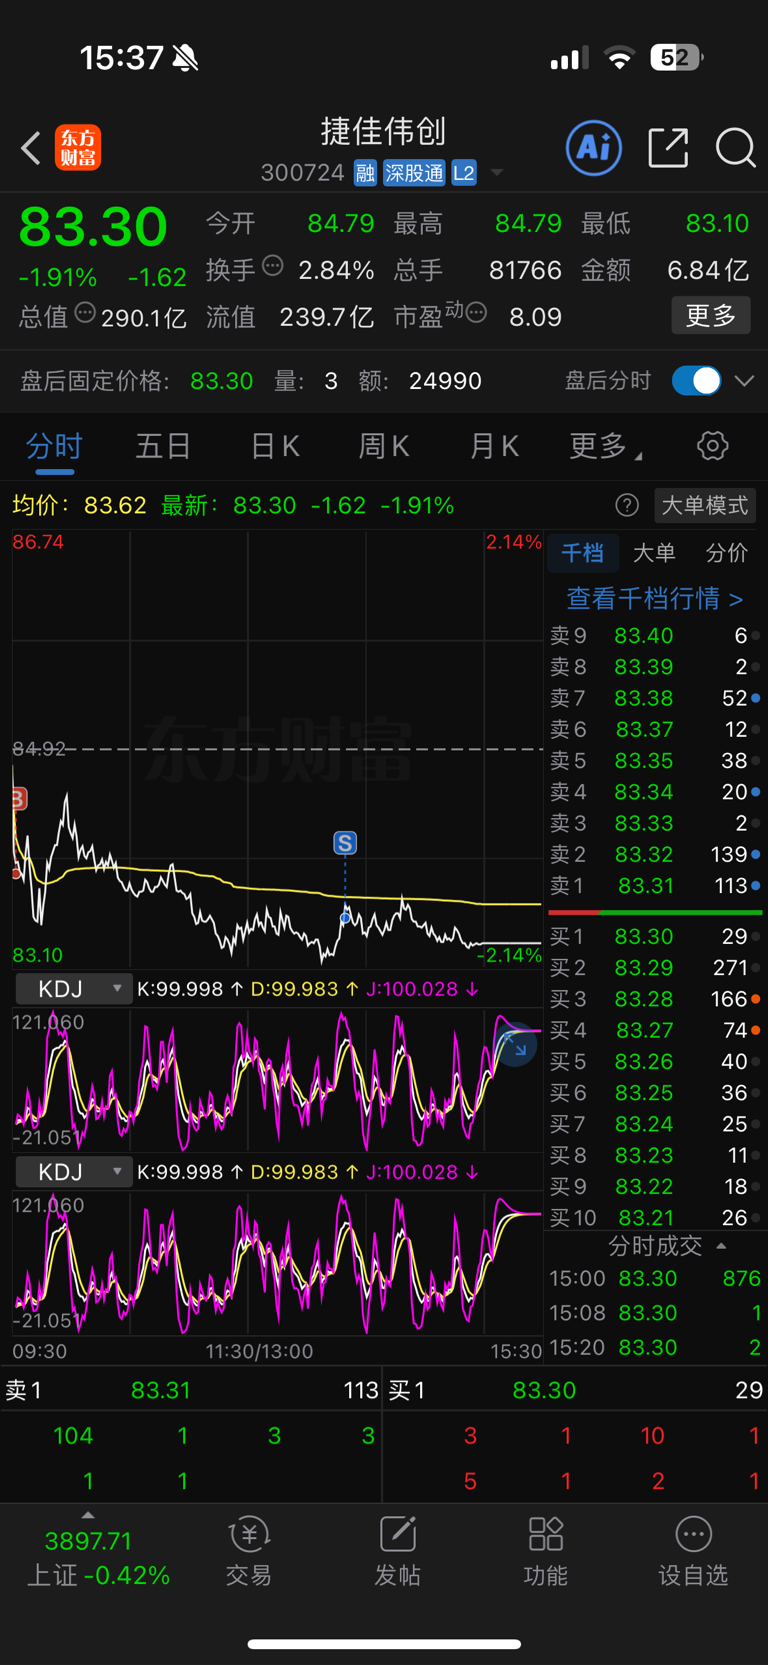Tap the share export icon

coord(668,148)
